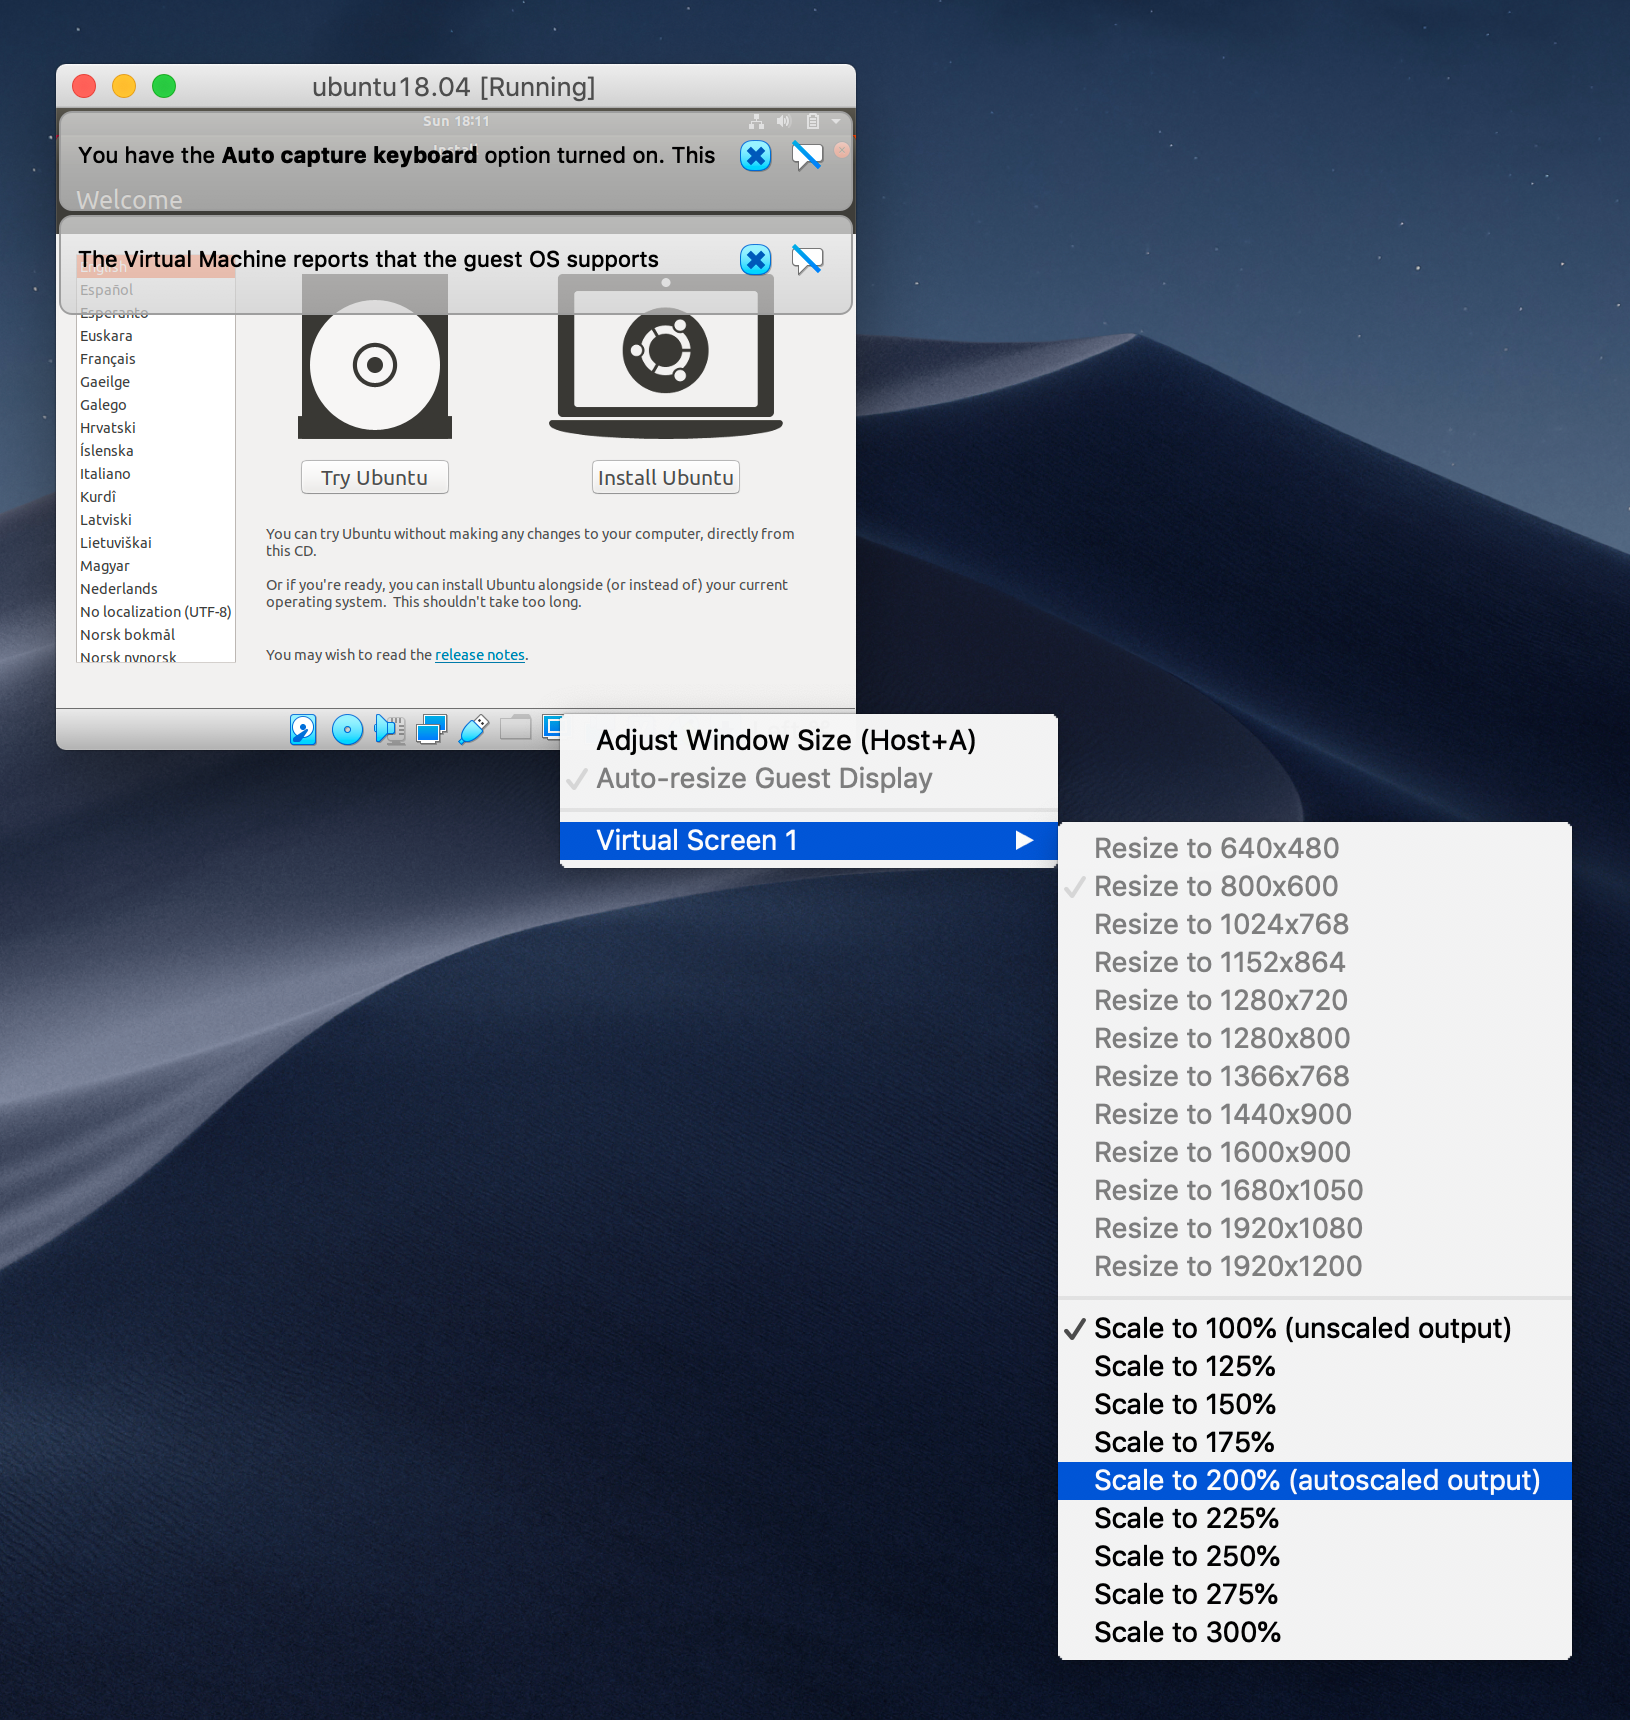Image resolution: width=1630 pixels, height=1720 pixels.
Task: Click the optical disk status icon
Action: click(347, 729)
